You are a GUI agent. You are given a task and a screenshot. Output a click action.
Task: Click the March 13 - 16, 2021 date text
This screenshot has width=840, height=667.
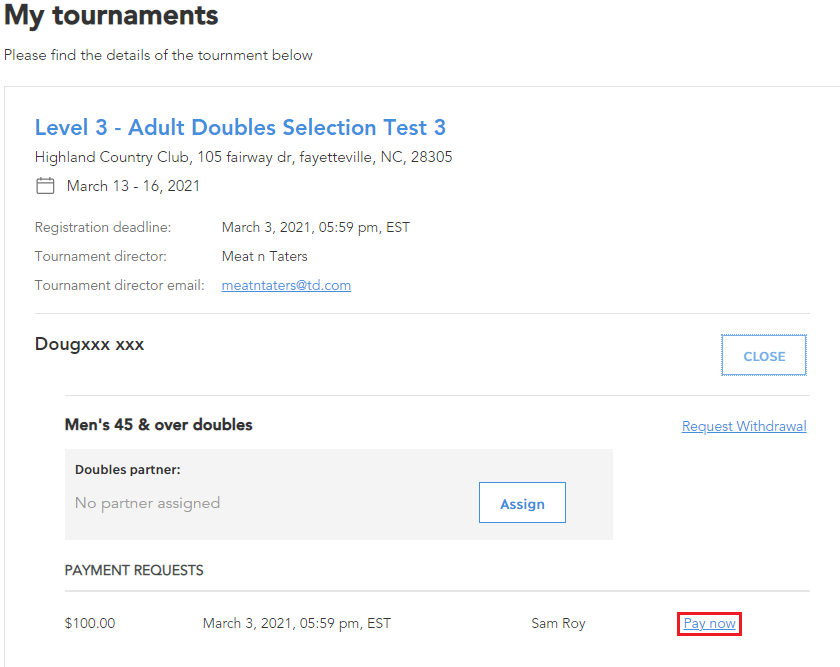[133, 186]
